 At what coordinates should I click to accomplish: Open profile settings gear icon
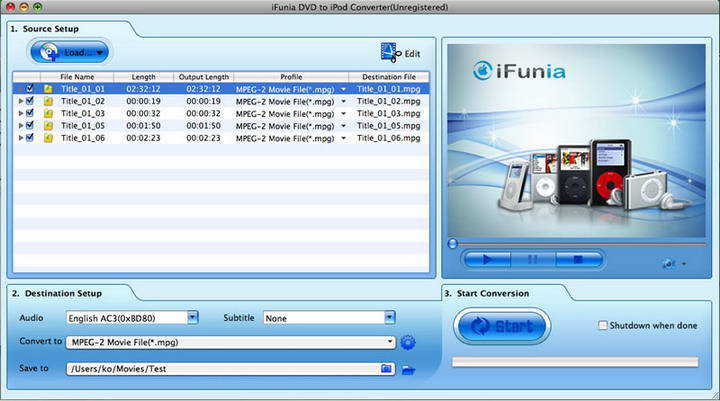tap(408, 342)
